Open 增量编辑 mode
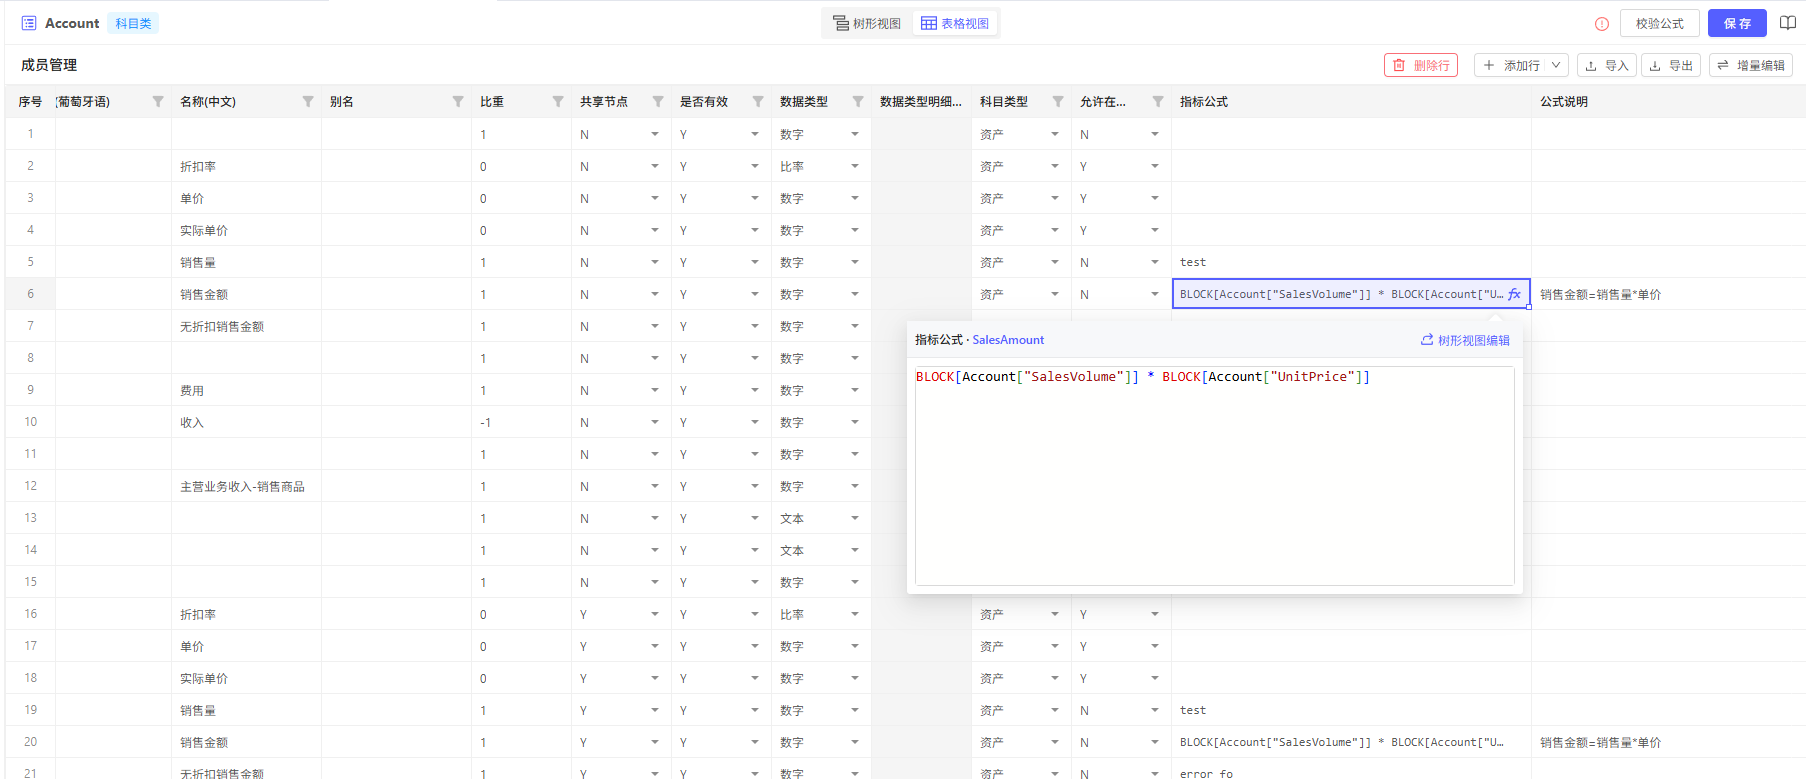Viewport: 1806px width, 779px height. pos(1751,65)
